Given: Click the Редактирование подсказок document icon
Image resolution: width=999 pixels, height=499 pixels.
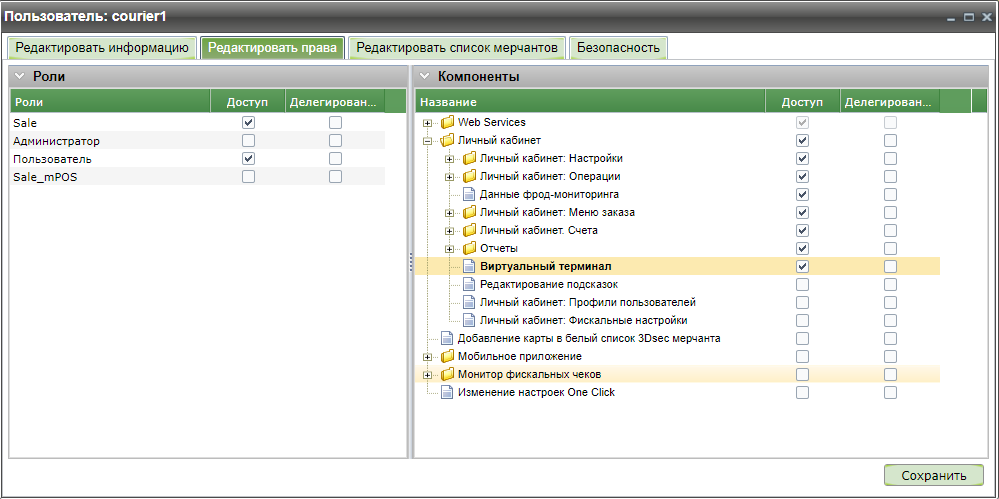Looking at the screenshot, I should click(x=469, y=284).
